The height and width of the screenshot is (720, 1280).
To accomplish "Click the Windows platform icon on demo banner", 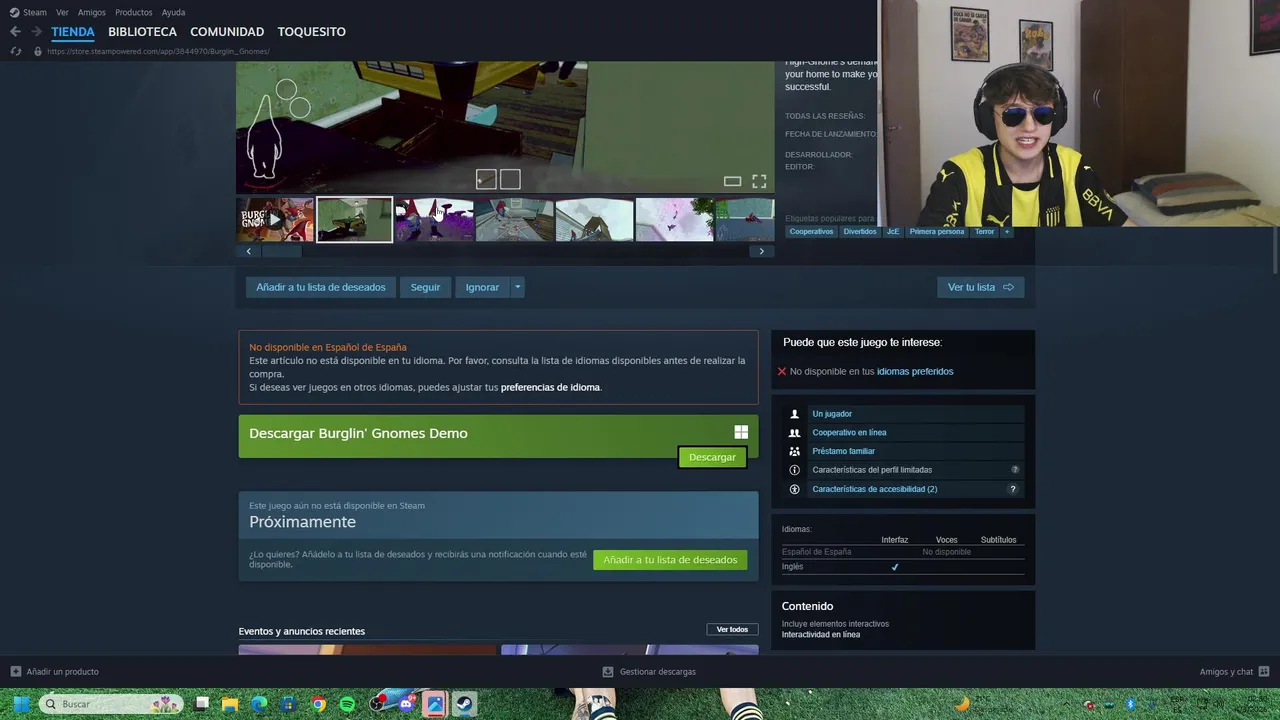I will (x=741, y=432).
